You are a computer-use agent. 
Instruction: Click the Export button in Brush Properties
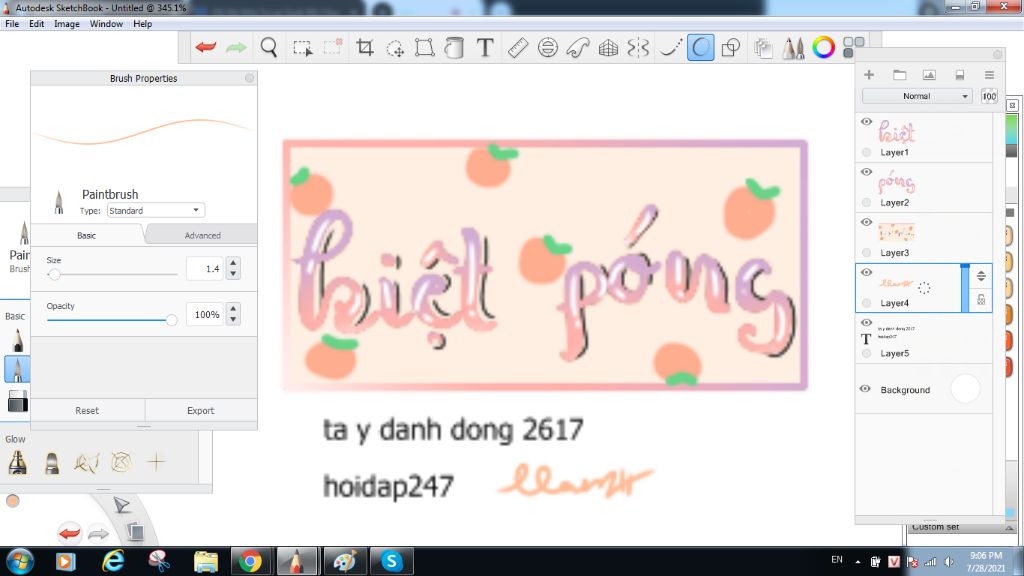tap(200, 410)
